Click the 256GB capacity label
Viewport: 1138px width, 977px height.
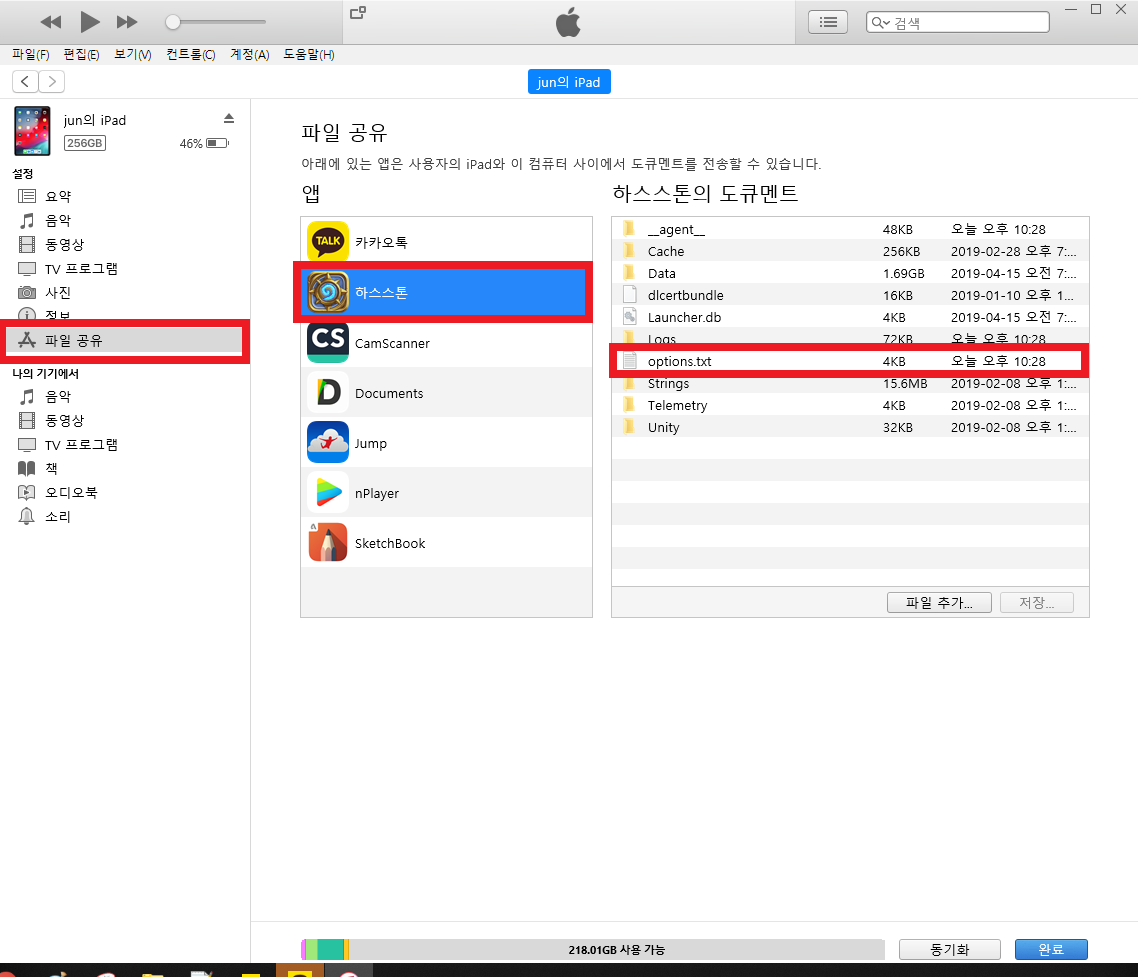[85, 143]
